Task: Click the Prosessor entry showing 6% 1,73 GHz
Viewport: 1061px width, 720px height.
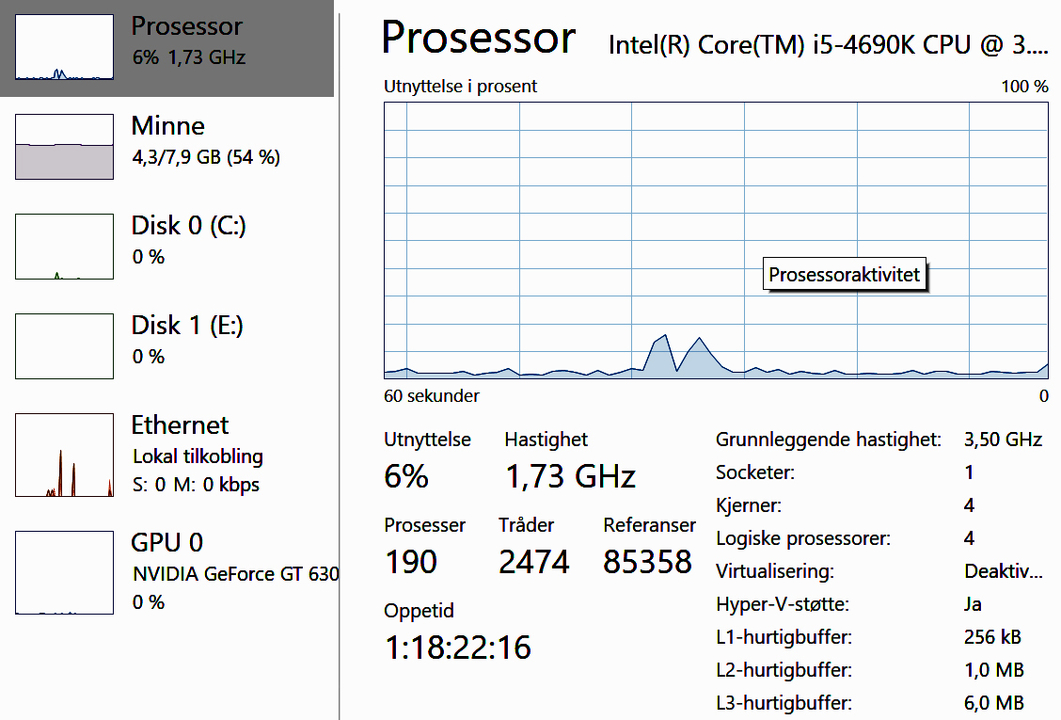Action: 167,48
